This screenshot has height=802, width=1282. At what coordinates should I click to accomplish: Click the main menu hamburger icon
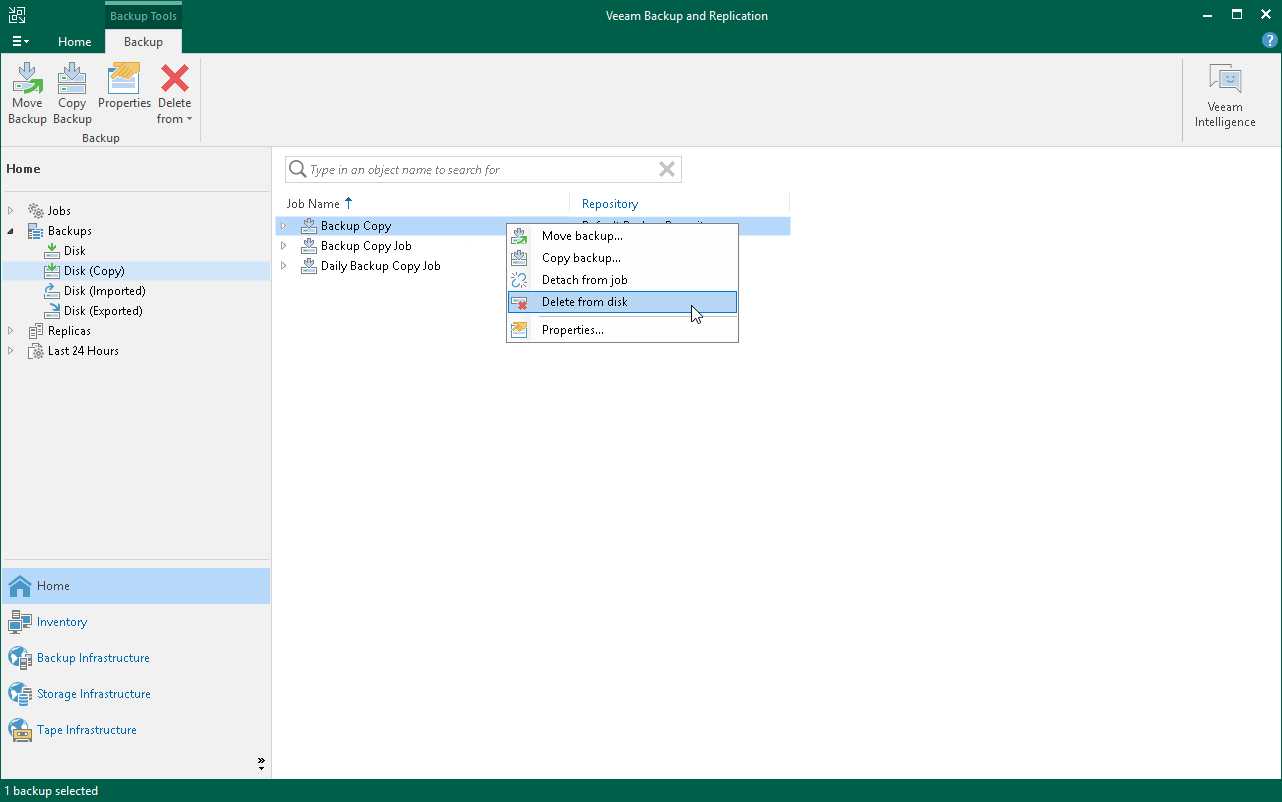click(20, 40)
